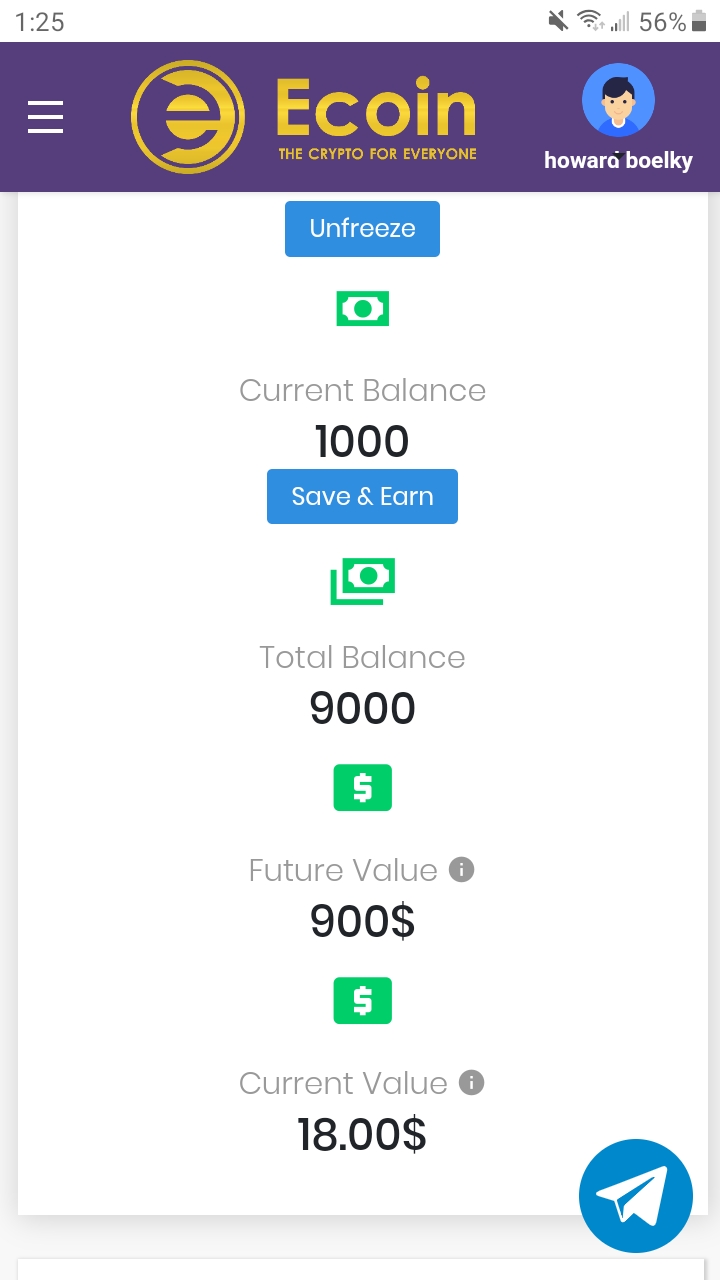
Task: Open the Telegram chat floating button
Action: coord(636,1196)
